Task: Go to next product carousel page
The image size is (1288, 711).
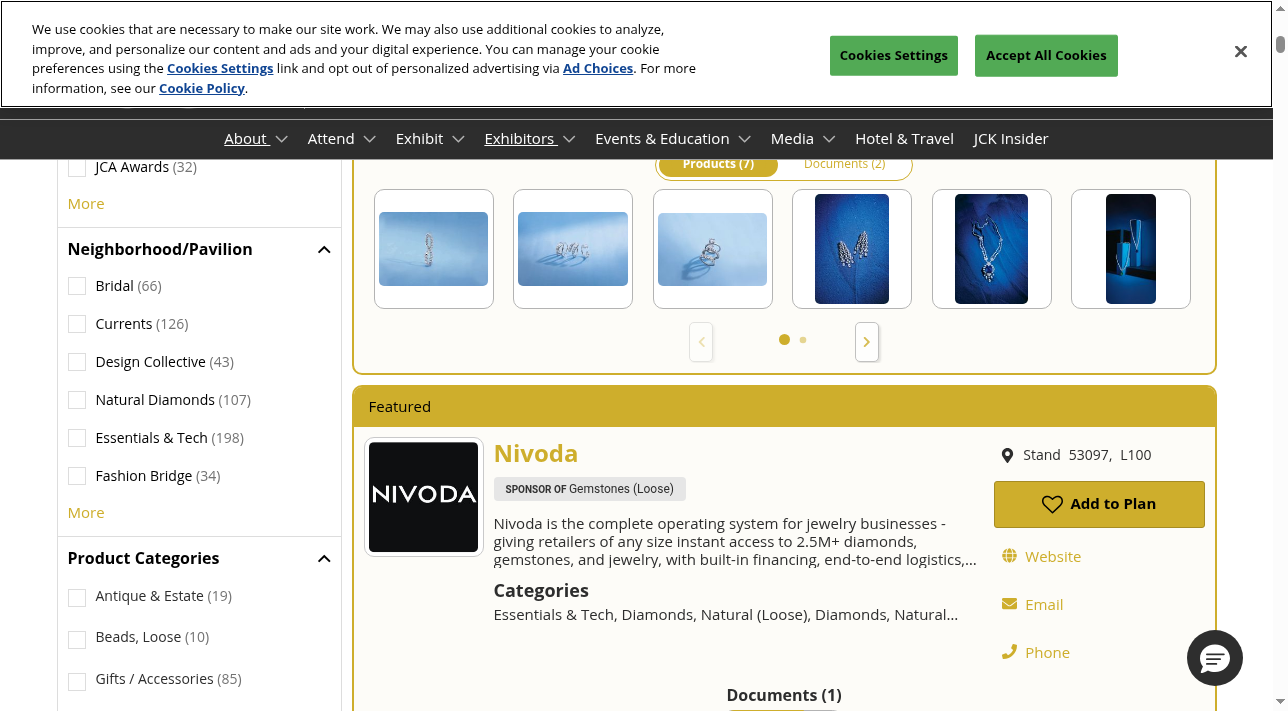Action: tap(867, 342)
